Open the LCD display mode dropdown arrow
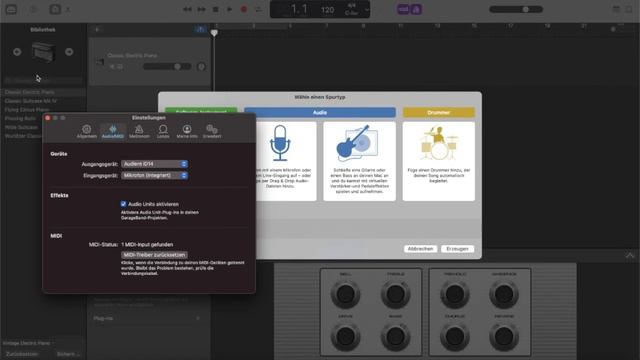The width and height of the screenshot is (640, 360). 367,9
